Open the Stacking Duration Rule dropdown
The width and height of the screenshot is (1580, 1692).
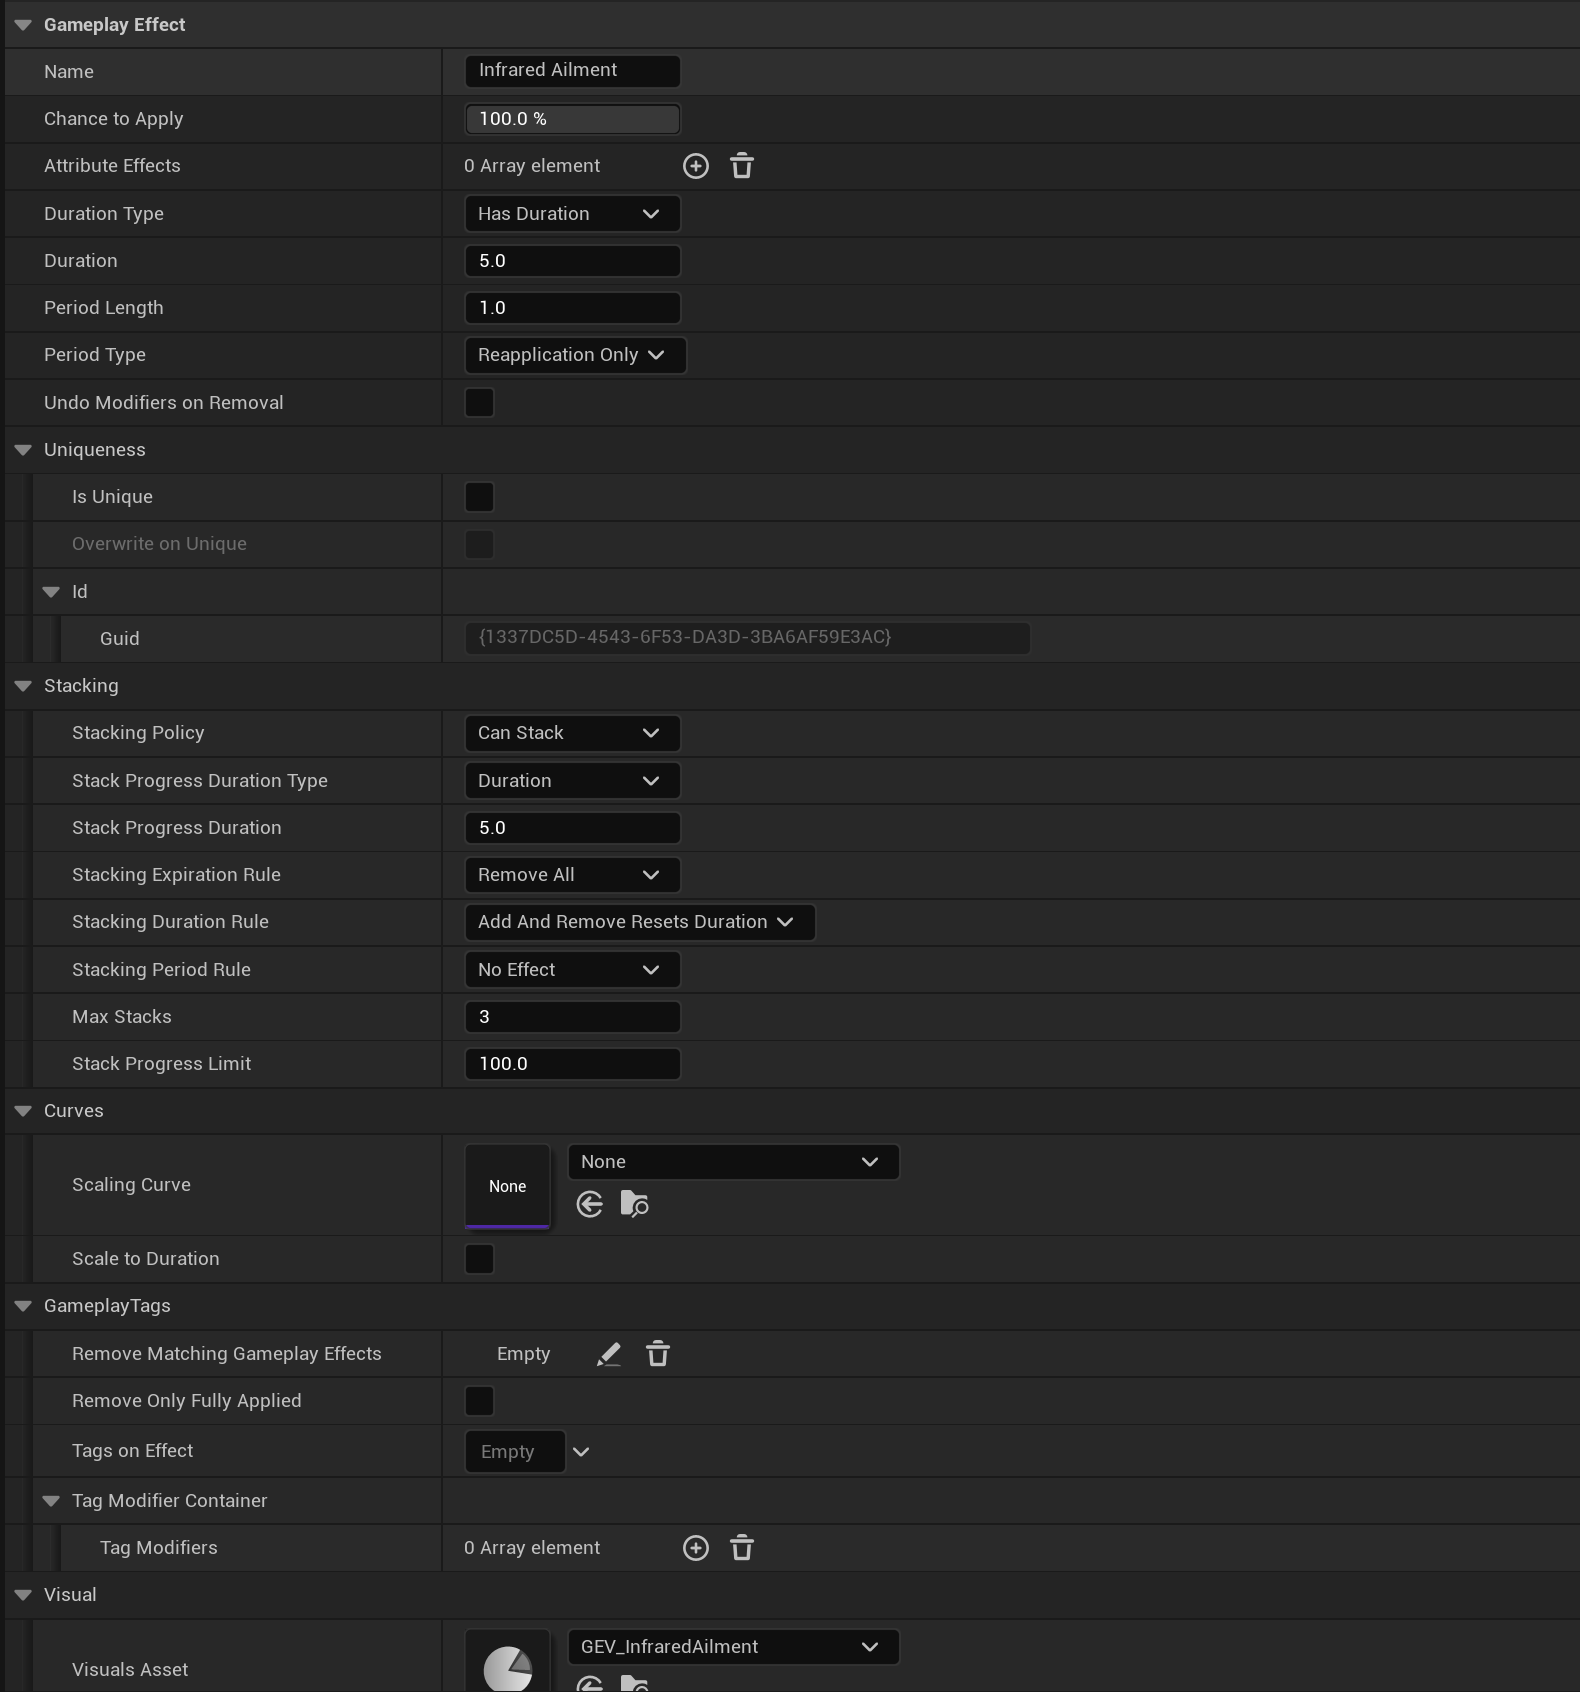point(640,922)
